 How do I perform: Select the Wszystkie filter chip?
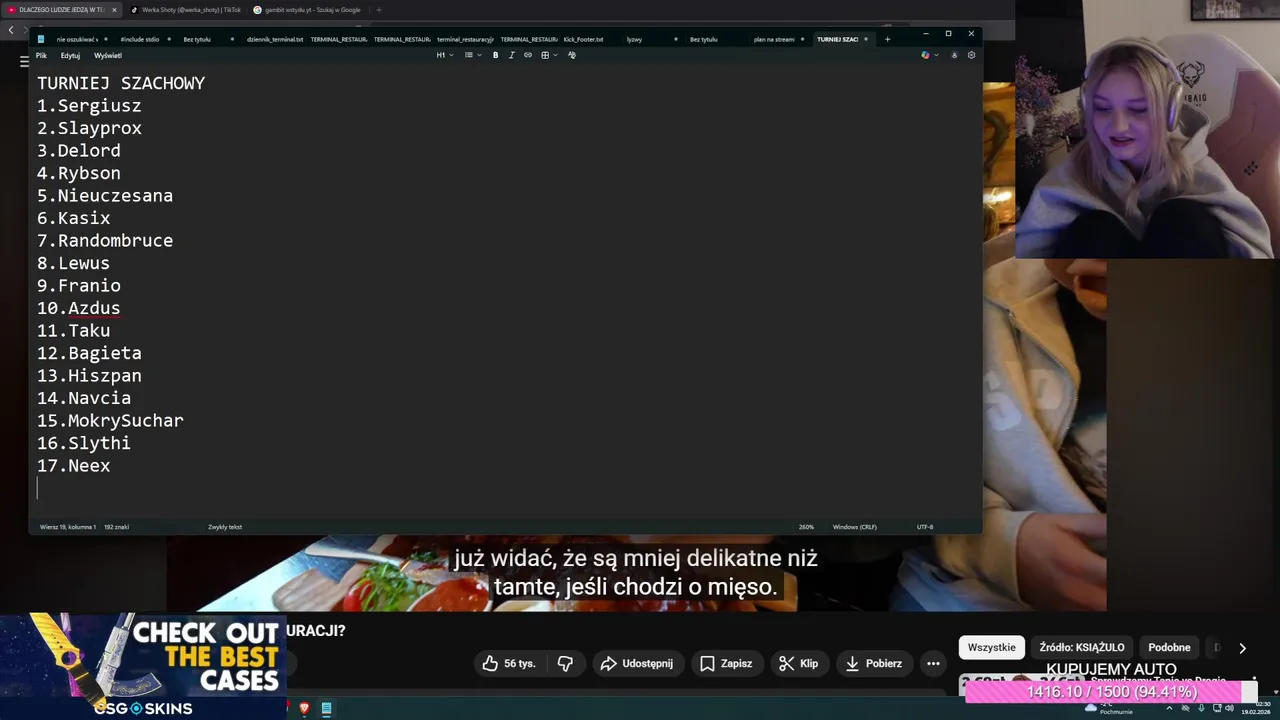991,647
